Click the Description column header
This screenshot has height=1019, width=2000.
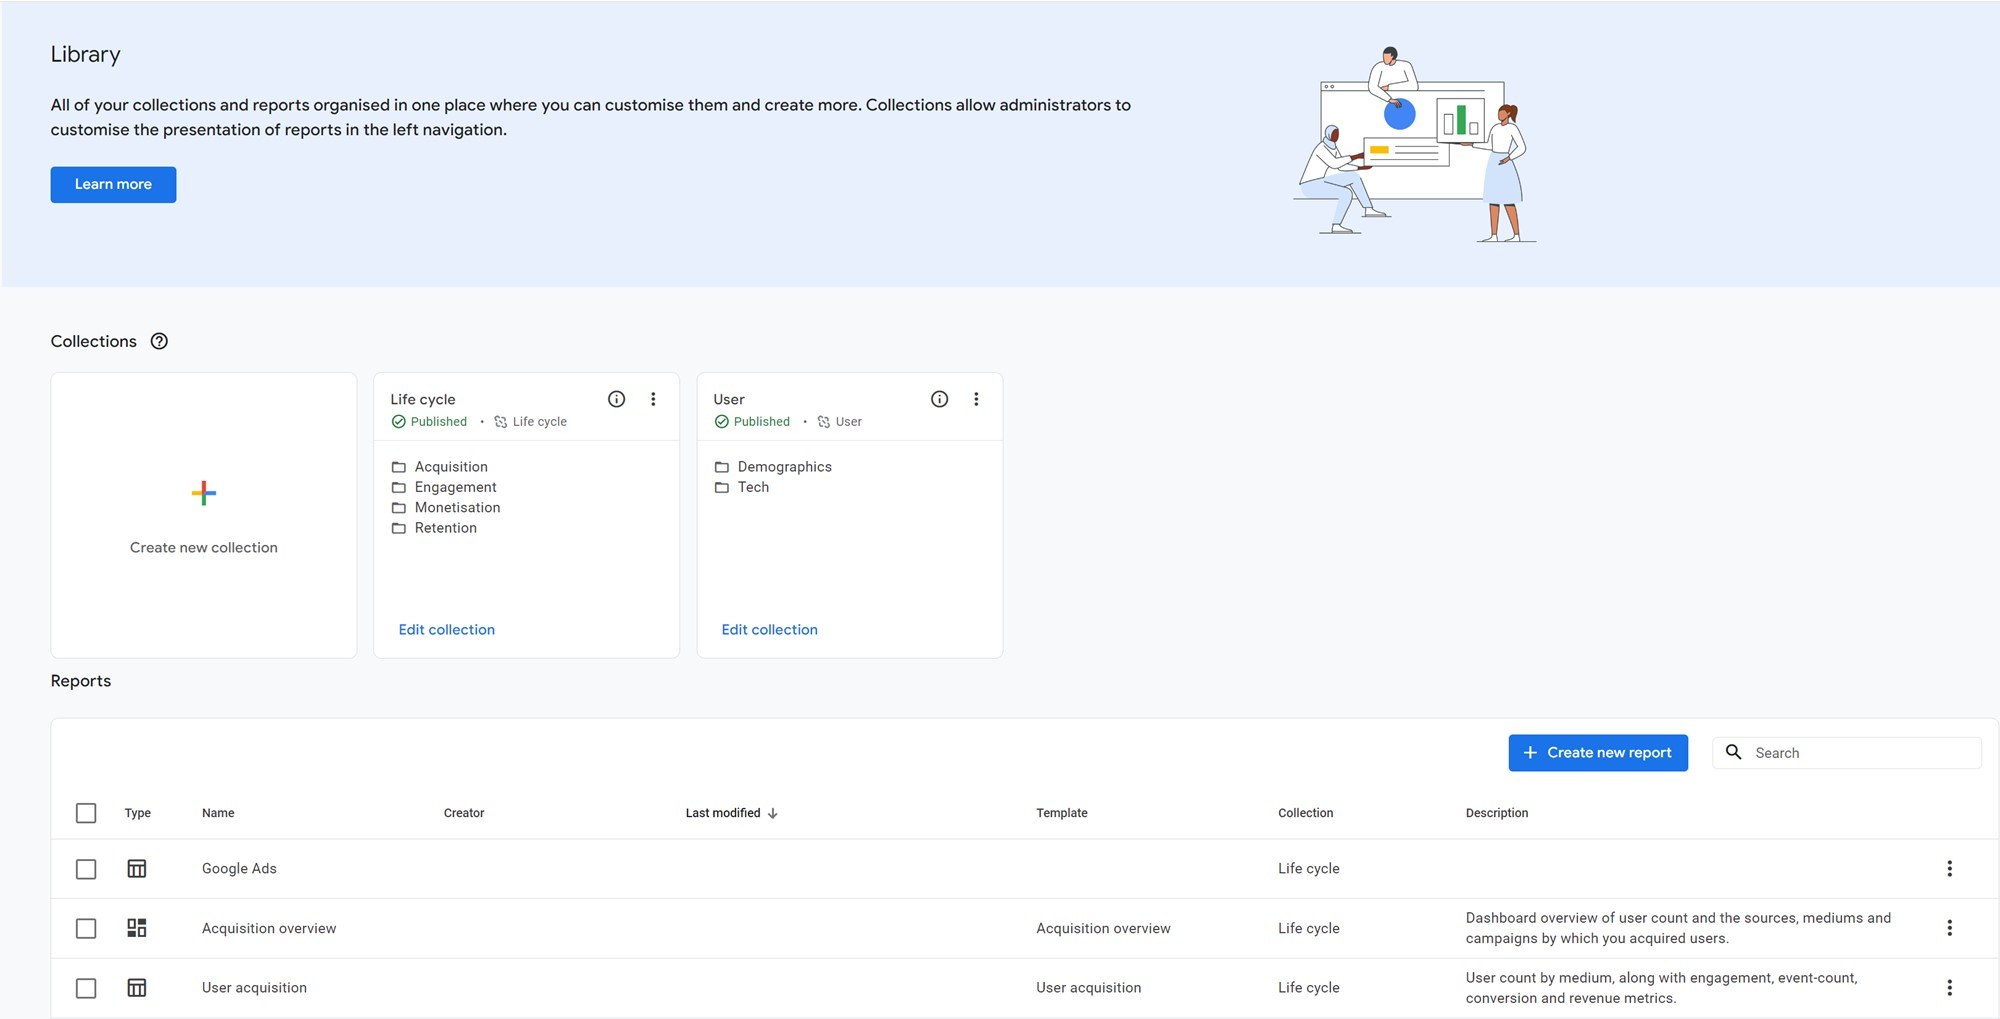pos(1497,813)
